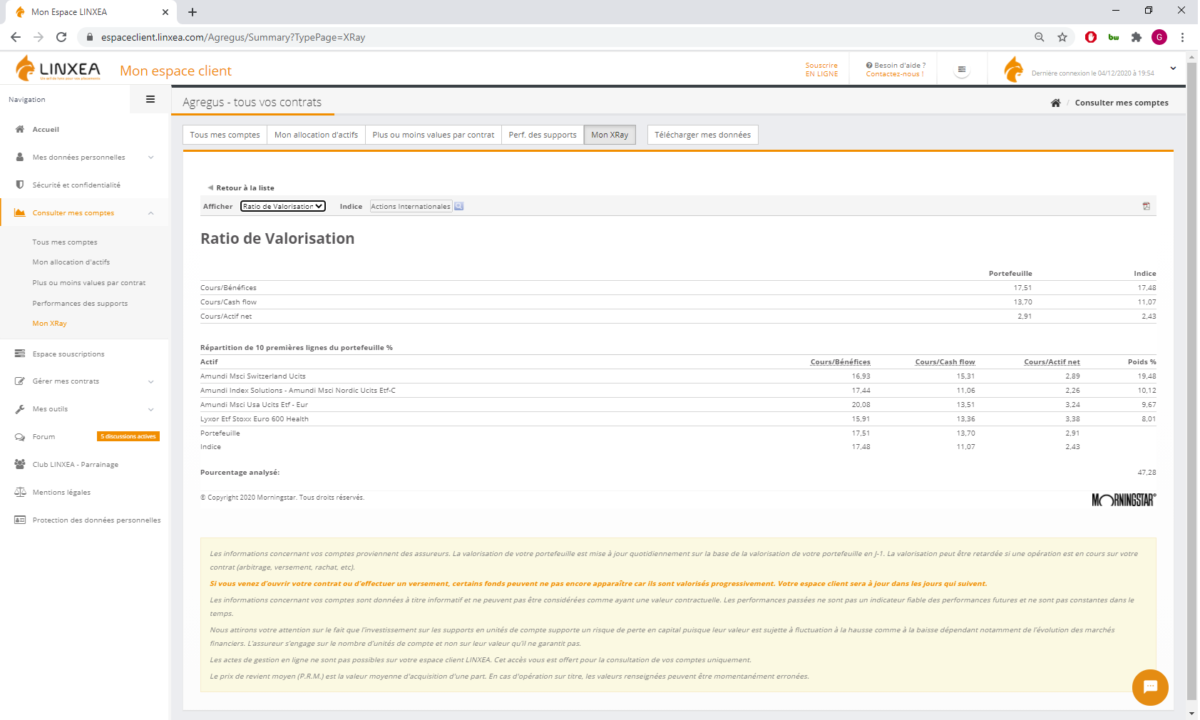Click Consulter mes comptes breadcrumb
The width and height of the screenshot is (1200, 720).
click(x=1122, y=103)
